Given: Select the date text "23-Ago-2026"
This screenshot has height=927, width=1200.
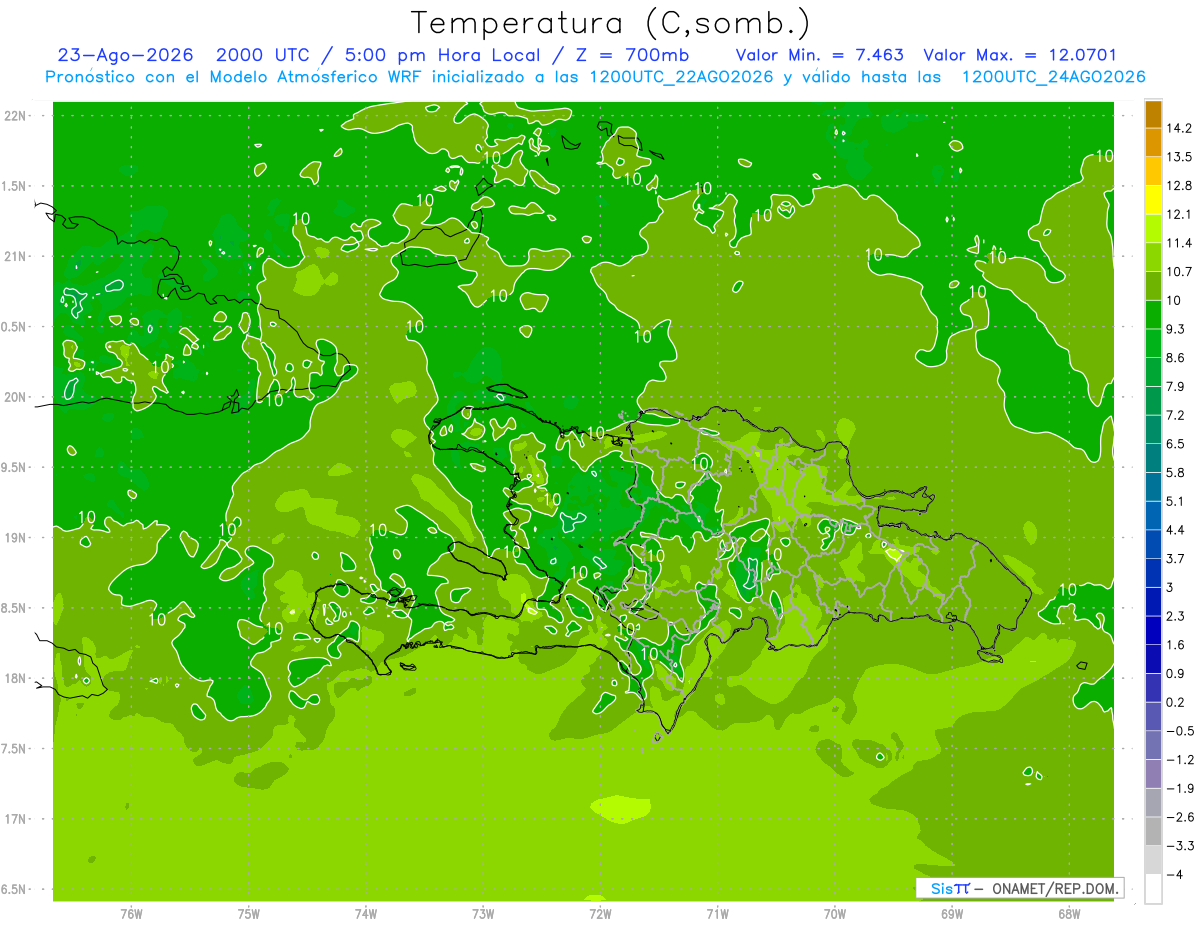Looking at the screenshot, I should [x=125, y=56].
